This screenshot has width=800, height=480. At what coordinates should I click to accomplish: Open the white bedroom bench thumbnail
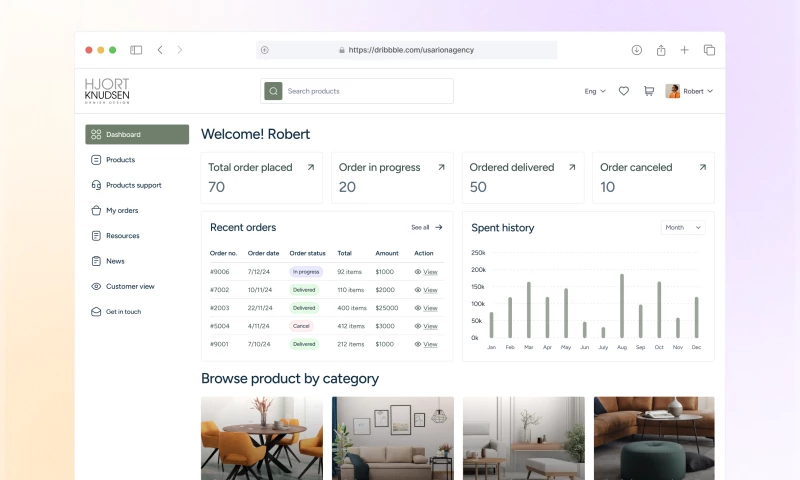point(524,438)
